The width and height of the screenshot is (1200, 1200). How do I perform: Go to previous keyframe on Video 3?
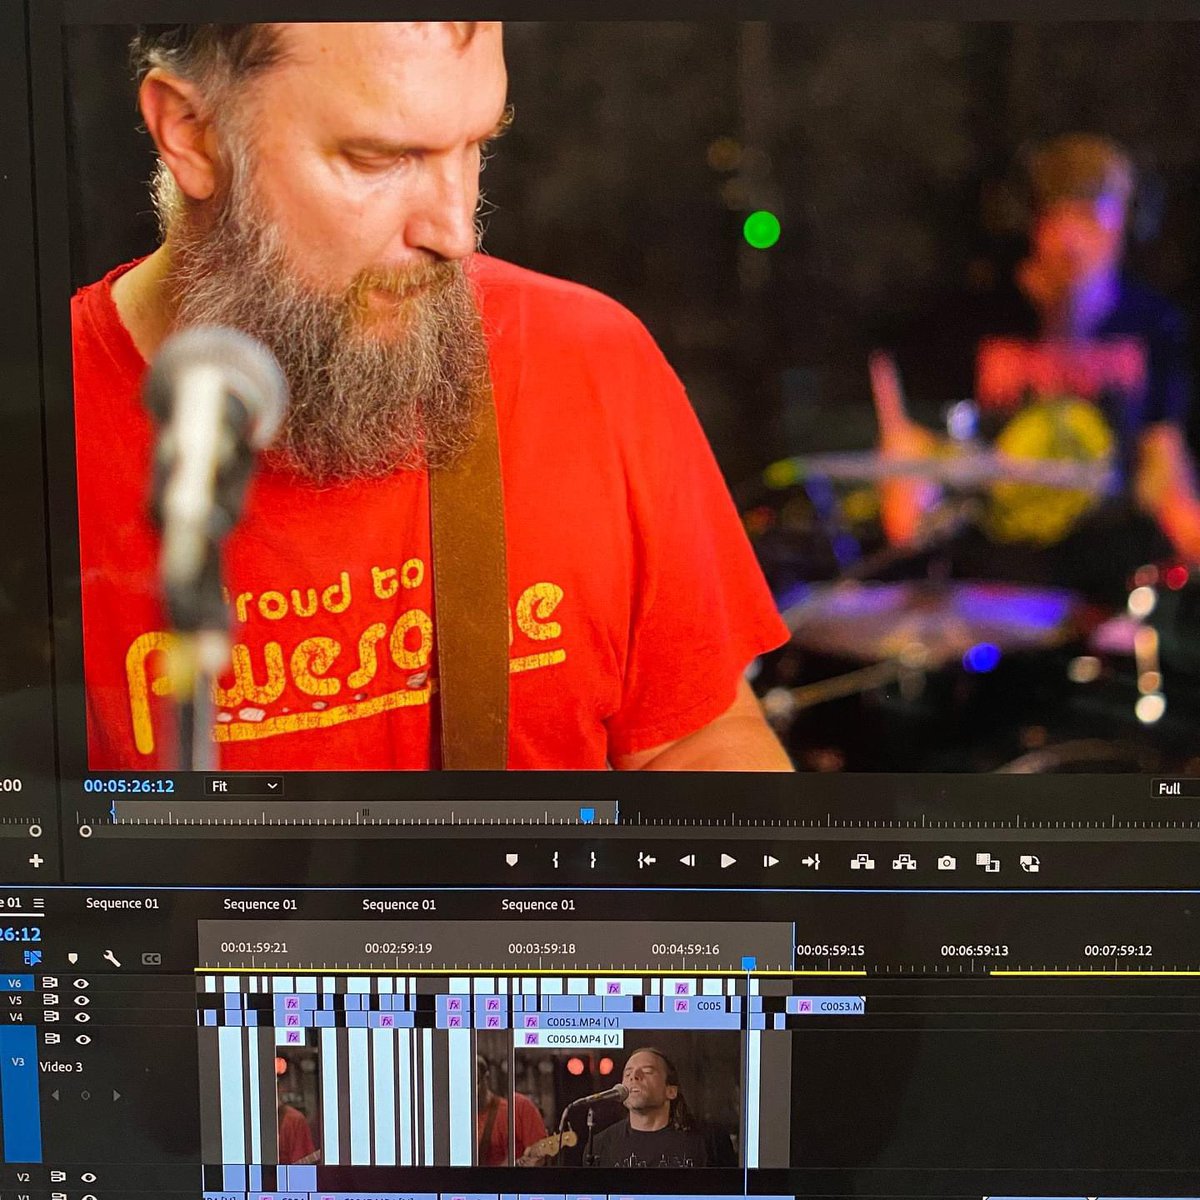[x=56, y=1096]
